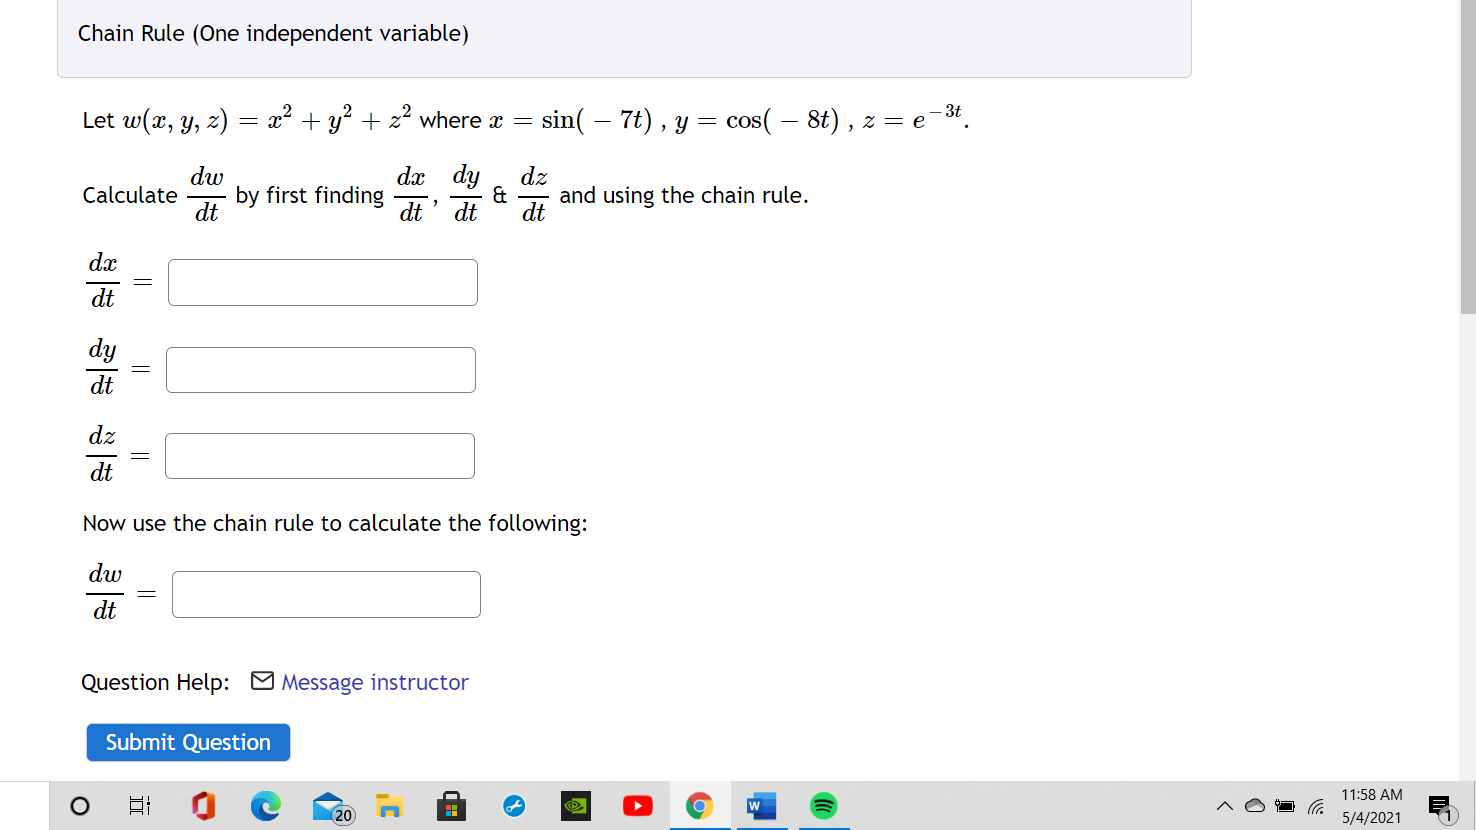Check the Wi-Fi status in the tray
Screen dimensions: 1476x830
[1316, 806]
